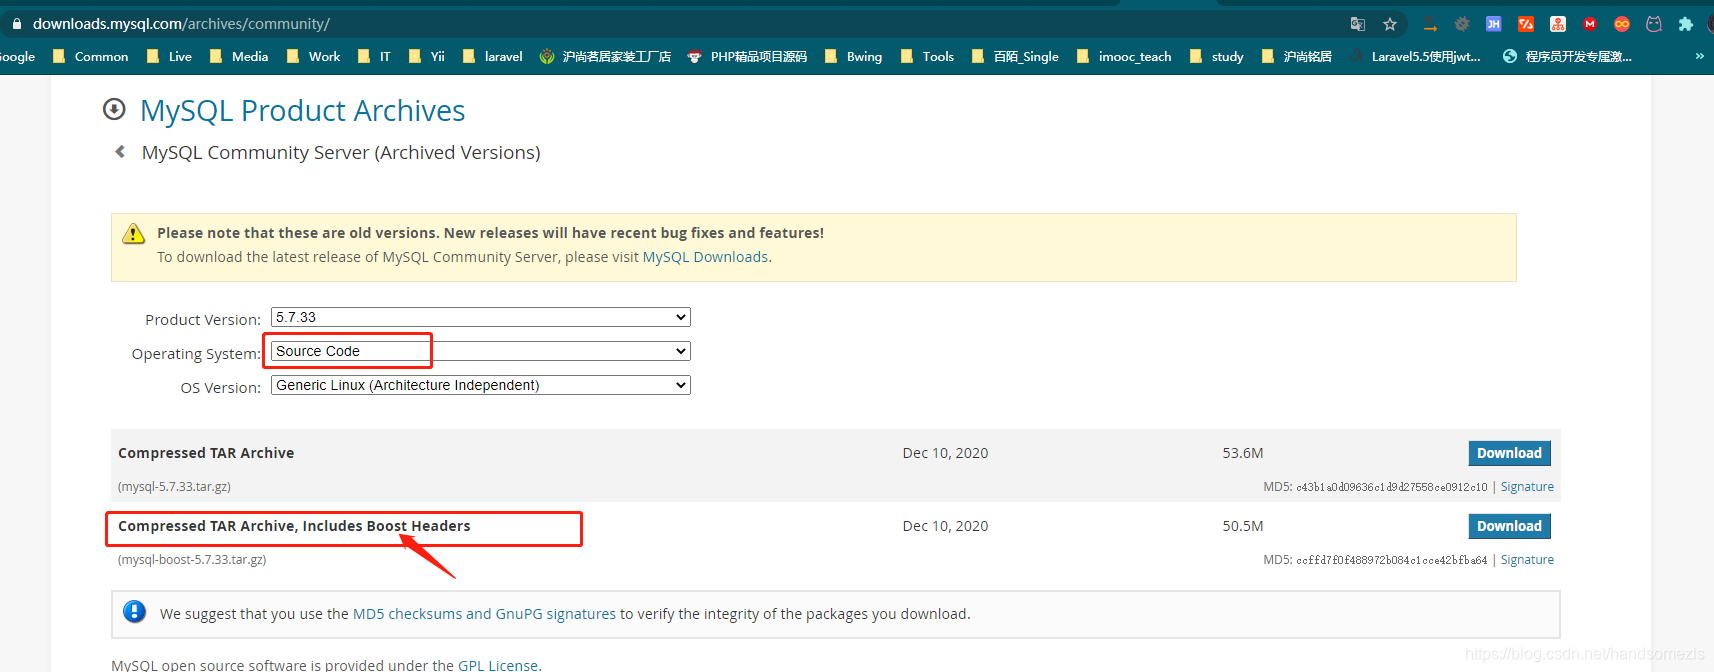Open the PHP精品项目源码 bookmark
Viewport: 1714px width, 672px height.
coord(747,57)
